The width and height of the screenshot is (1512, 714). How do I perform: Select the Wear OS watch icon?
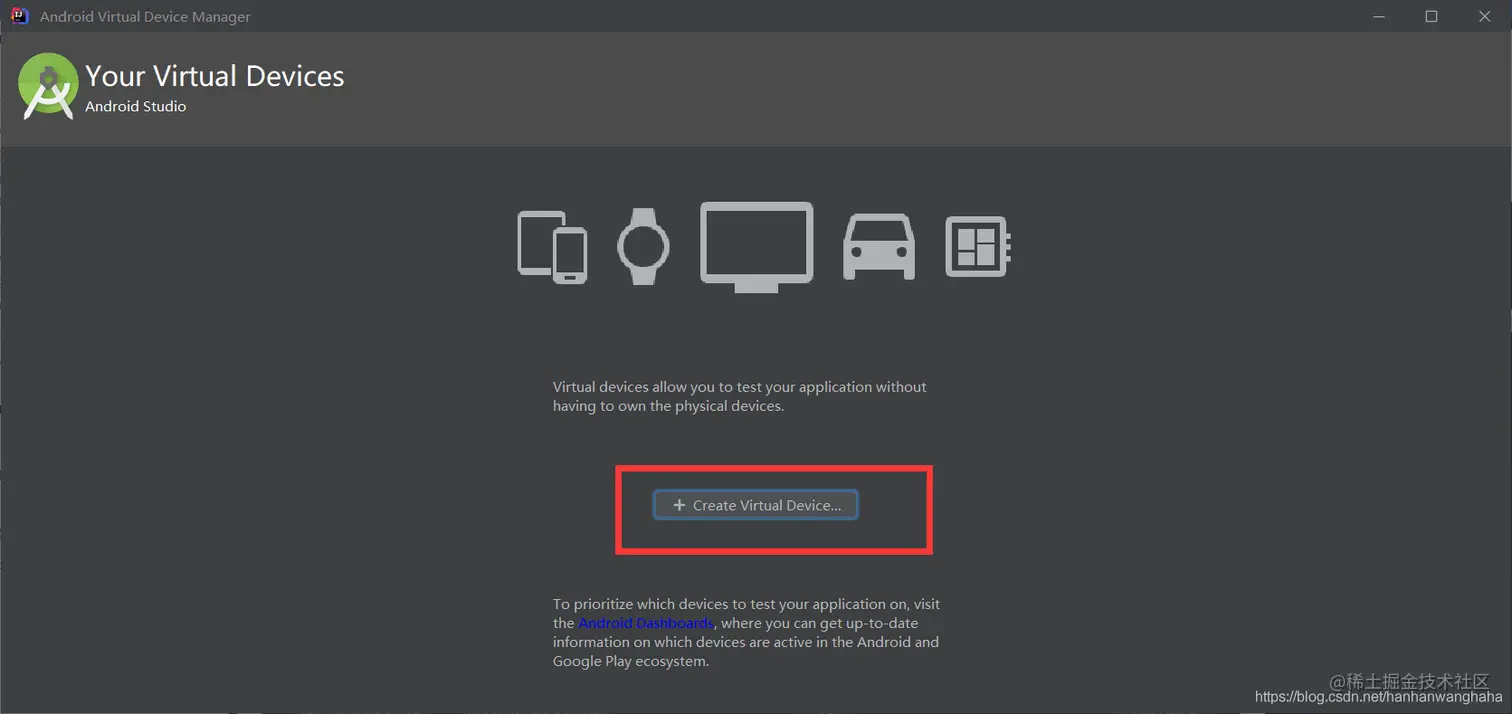(643, 246)
